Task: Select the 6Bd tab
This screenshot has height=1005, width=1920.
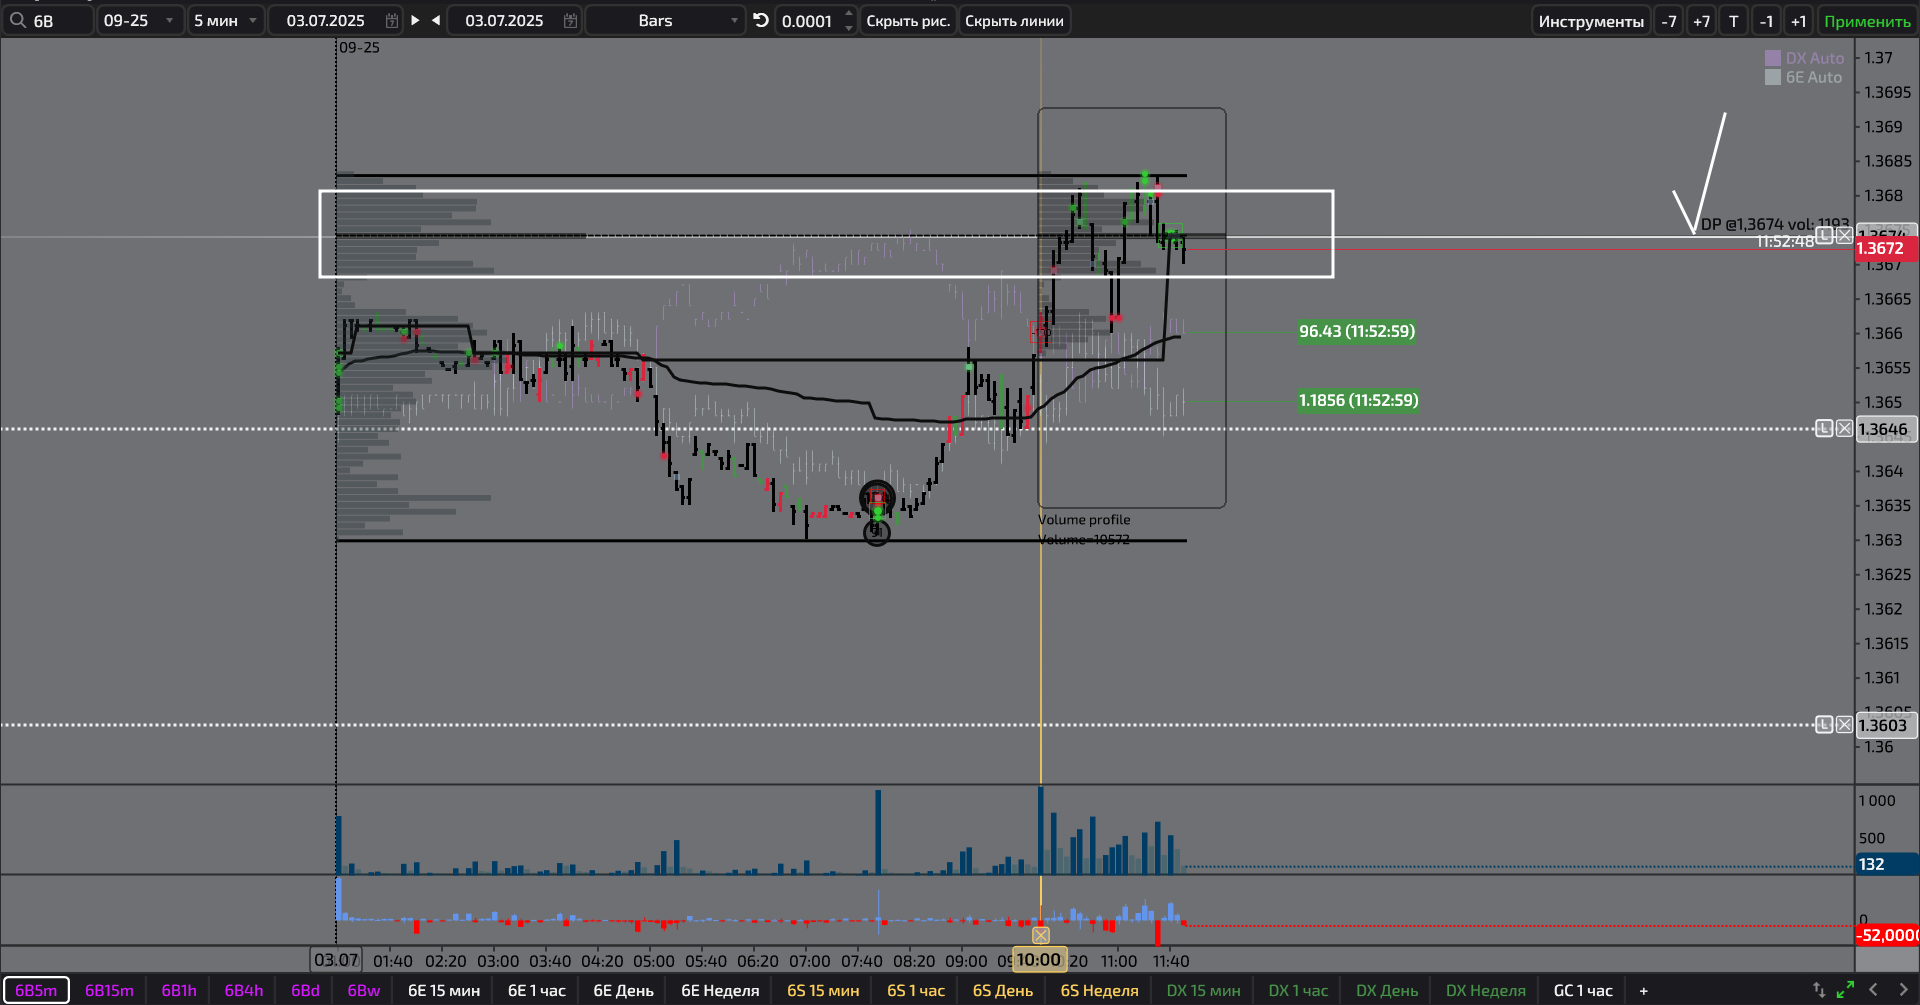Action: tap(305, 990)
